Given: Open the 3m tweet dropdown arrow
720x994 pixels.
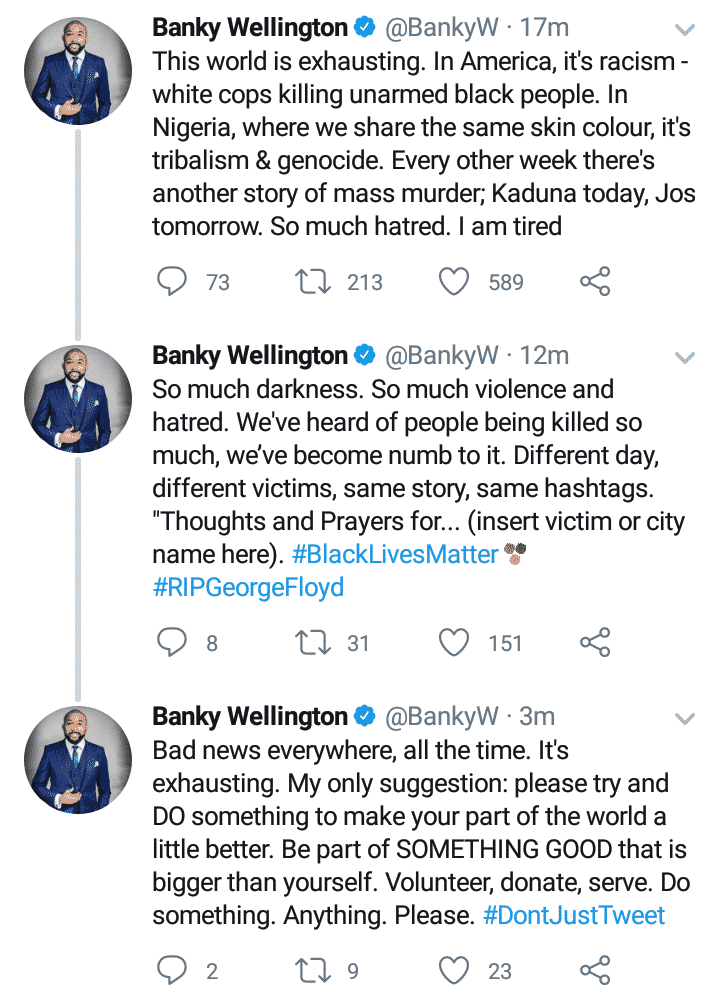Looking at the screenshot, I should (x=685, y=718).
